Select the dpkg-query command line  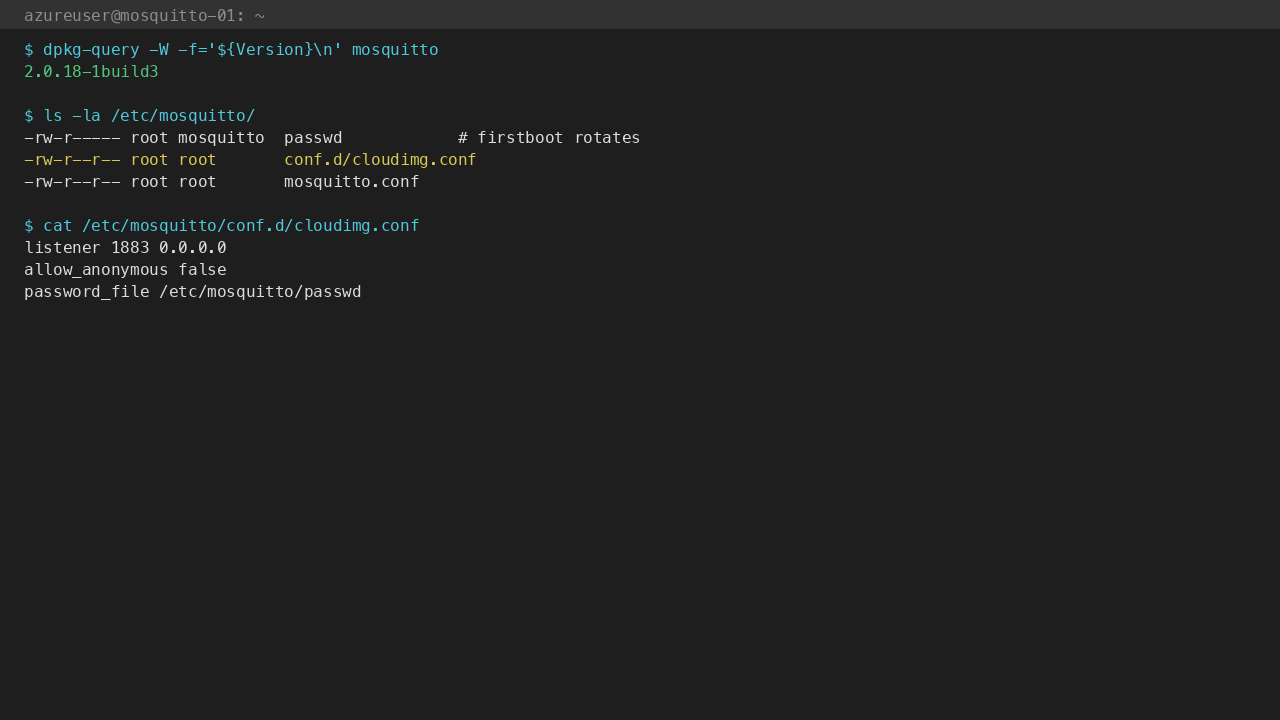click(x=231, y=50)
